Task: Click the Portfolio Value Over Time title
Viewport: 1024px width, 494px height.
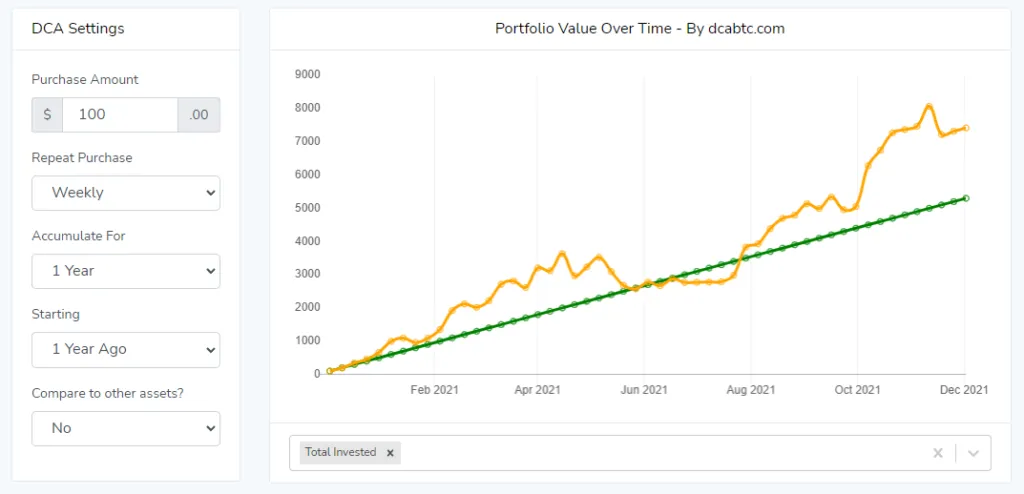Action: click(x=640, y=29)
